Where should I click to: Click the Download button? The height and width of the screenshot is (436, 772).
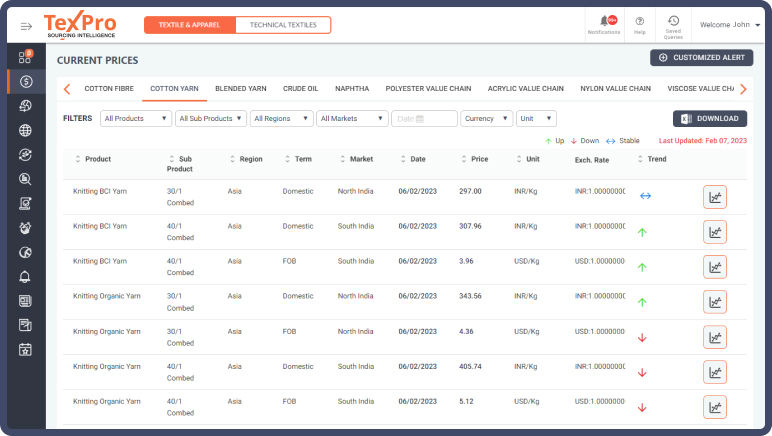(709, 118)
